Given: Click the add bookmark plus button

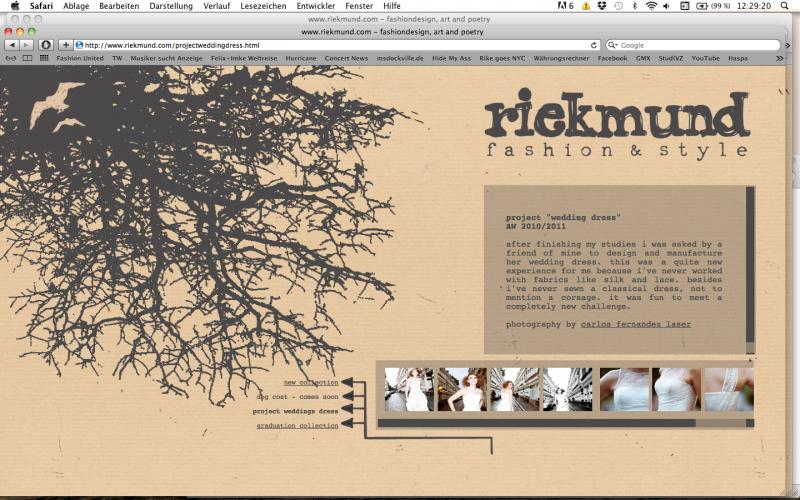Looking at the screenshot, I should point(66,45).
